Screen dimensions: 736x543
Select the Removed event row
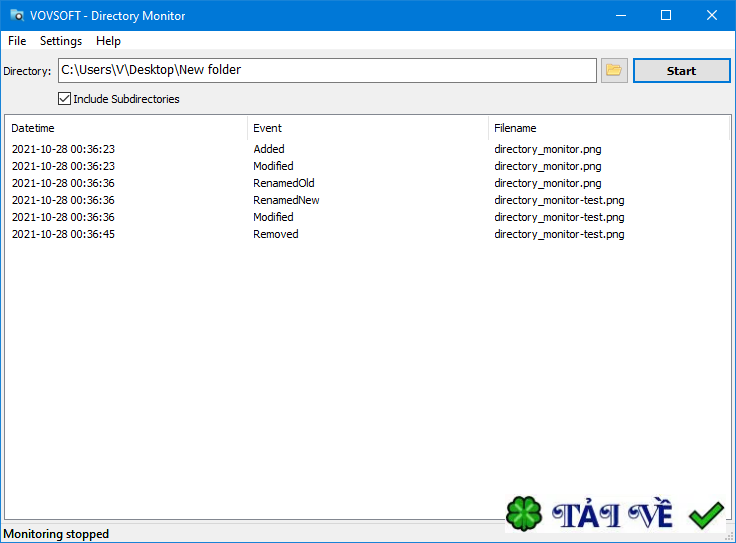pyautogui.click(x=368, y=234)
